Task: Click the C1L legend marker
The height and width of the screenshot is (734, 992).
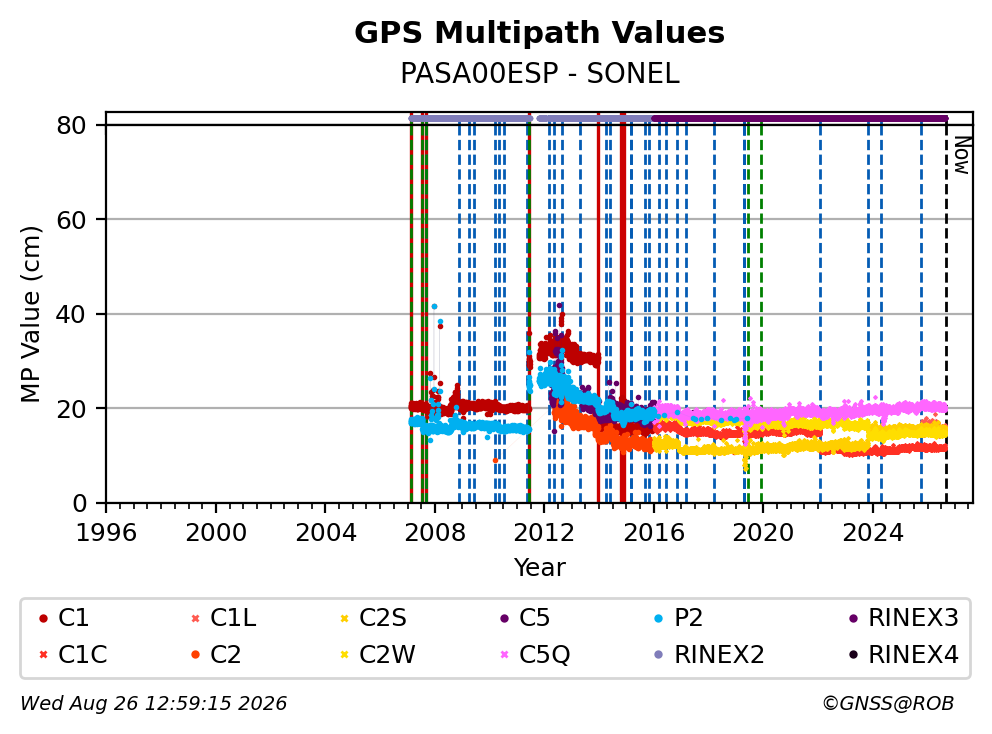Action: 195,618
